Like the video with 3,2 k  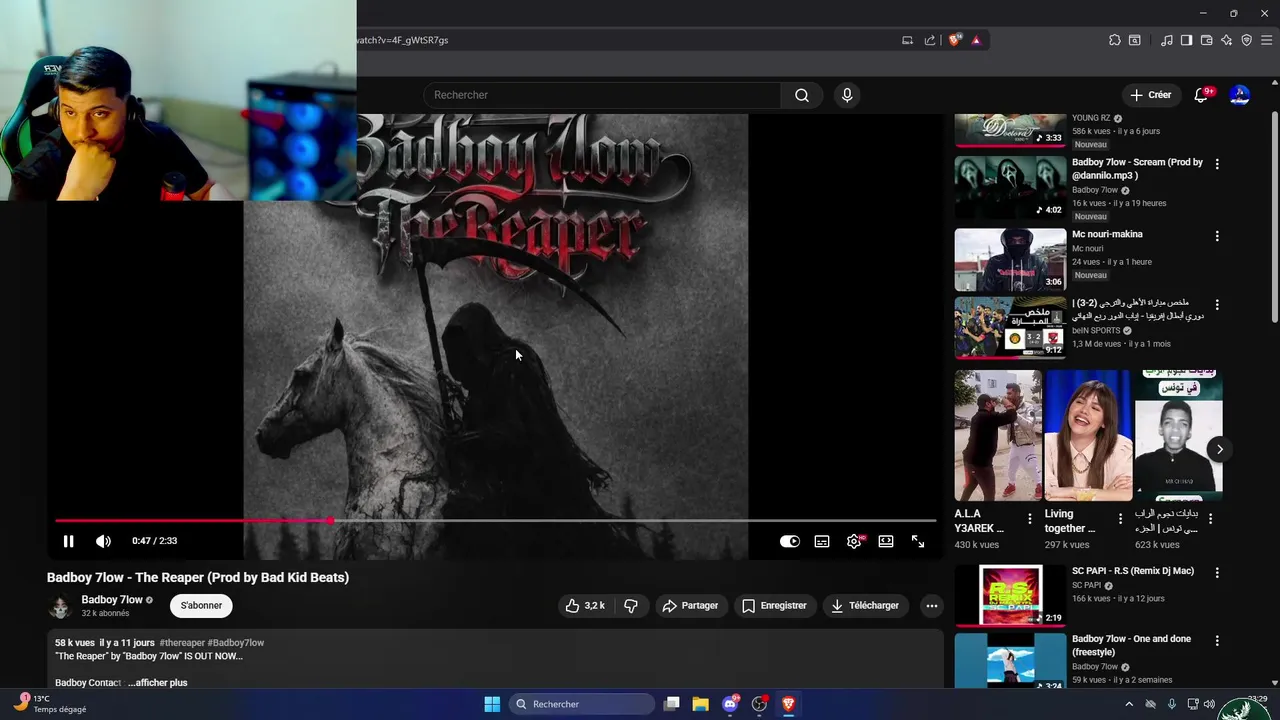[x=585, y=605]
